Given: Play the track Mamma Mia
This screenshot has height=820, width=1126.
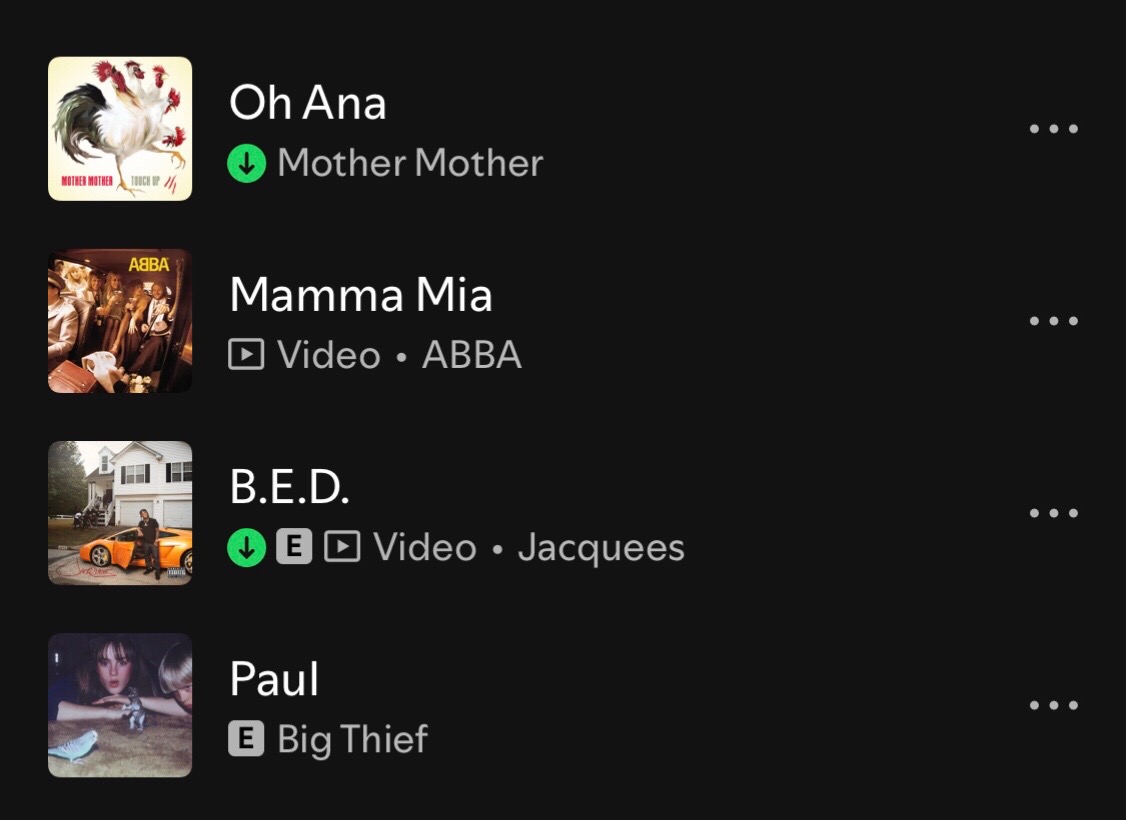Looking at the screenshot, I should pos(360,295).
